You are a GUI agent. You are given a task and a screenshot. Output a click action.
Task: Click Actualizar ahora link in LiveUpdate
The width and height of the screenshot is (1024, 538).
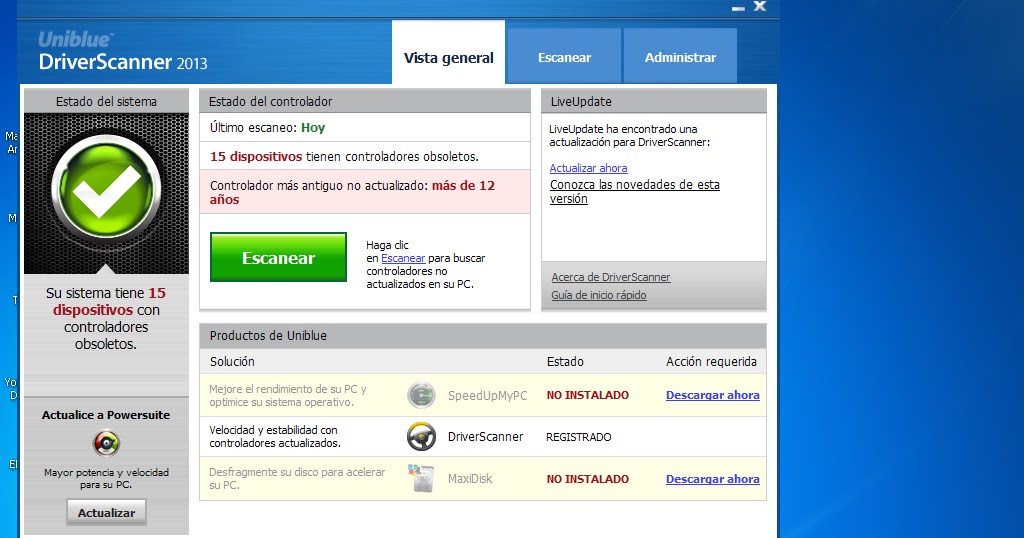pyautogui.click(x=588, y=168)
